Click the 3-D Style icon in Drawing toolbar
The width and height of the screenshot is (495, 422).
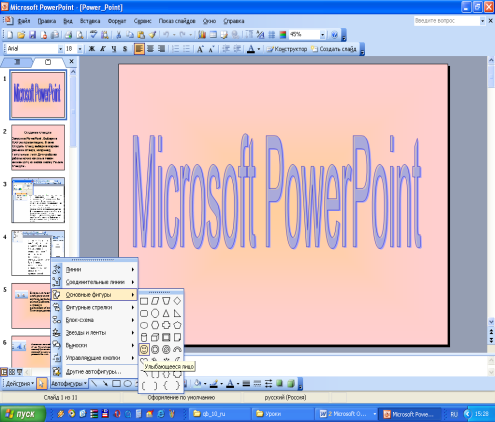[291, 384]
